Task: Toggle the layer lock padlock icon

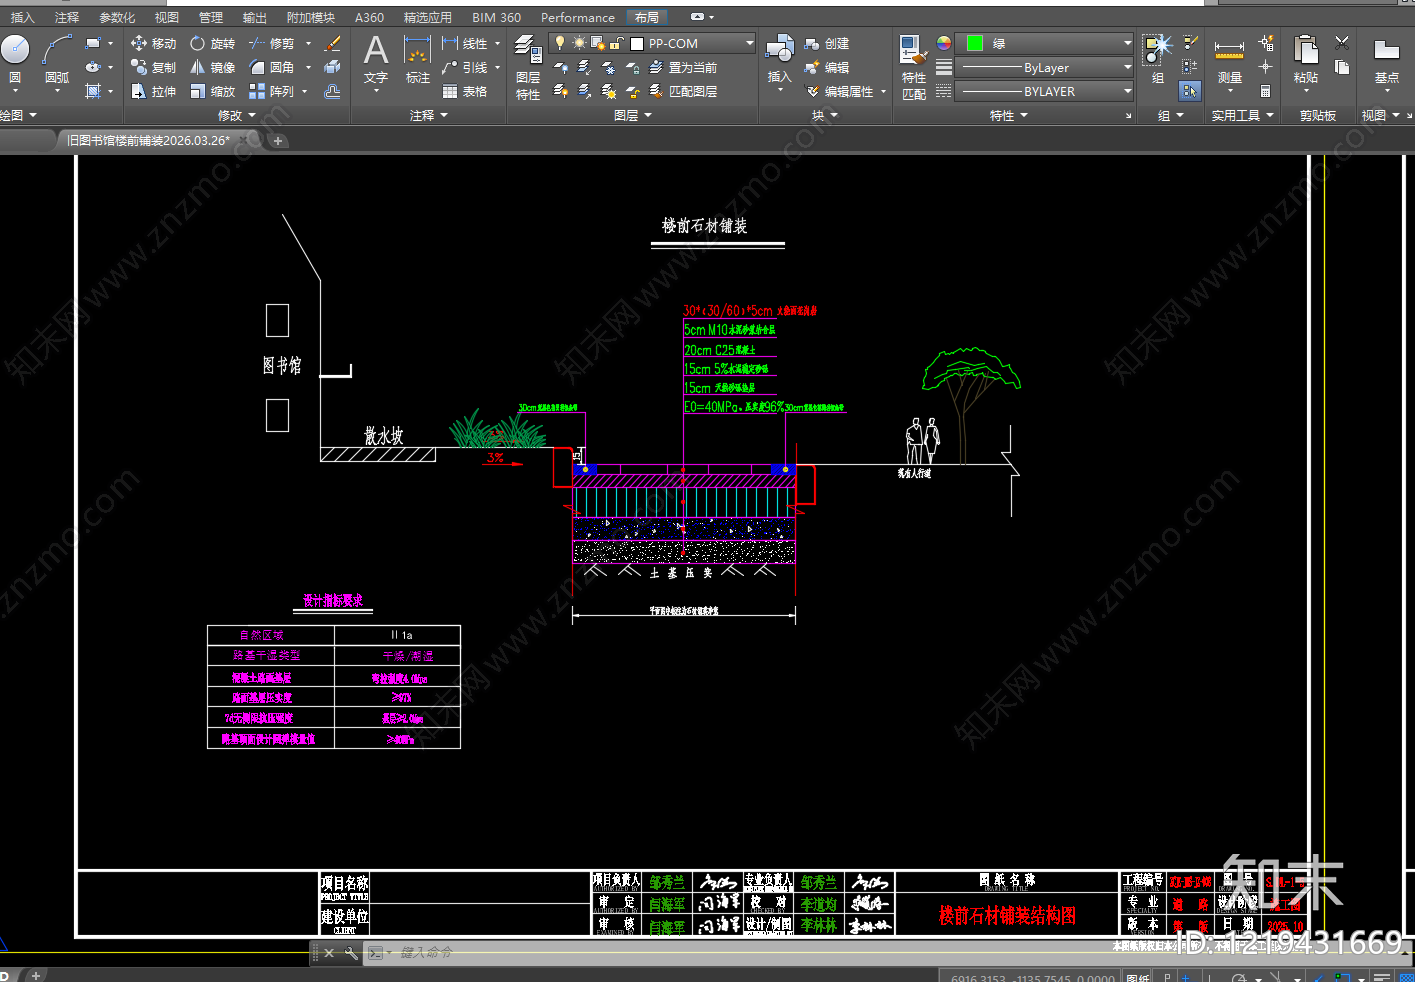Action: point(617,43)
